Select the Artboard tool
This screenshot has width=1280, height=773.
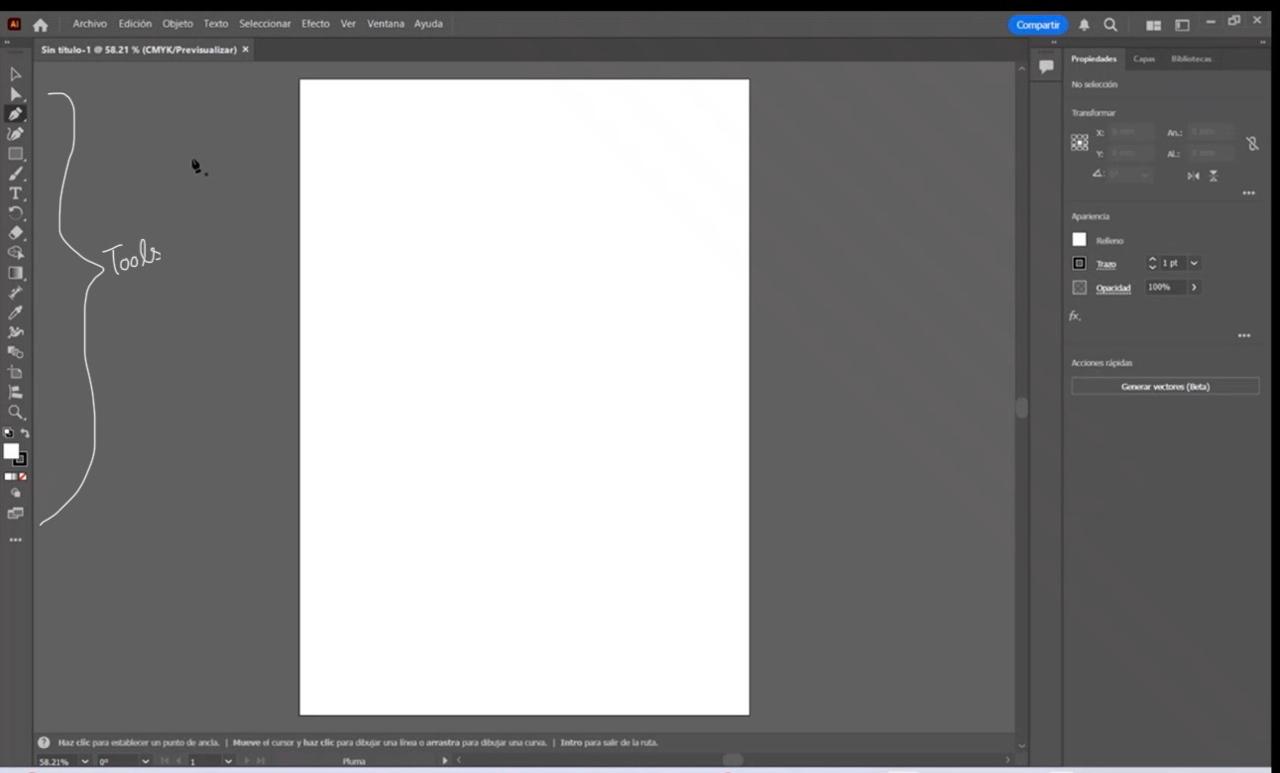(15, 372)
